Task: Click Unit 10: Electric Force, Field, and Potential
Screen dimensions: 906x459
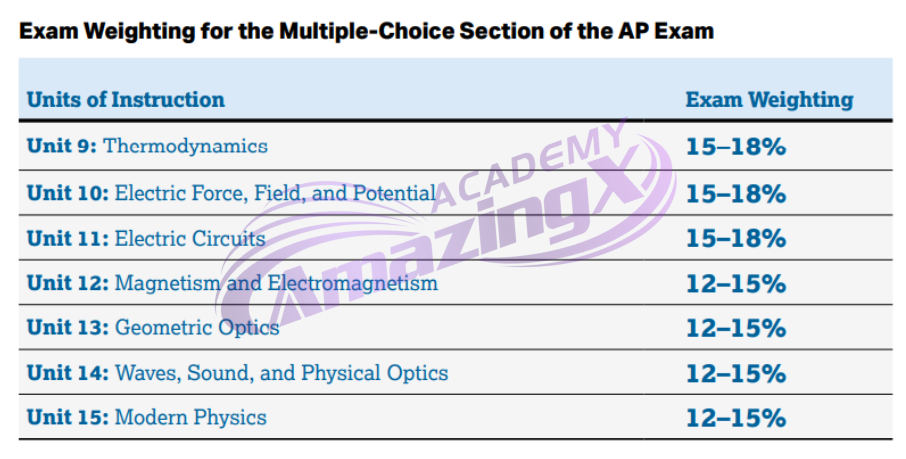Action: (231, 193)
